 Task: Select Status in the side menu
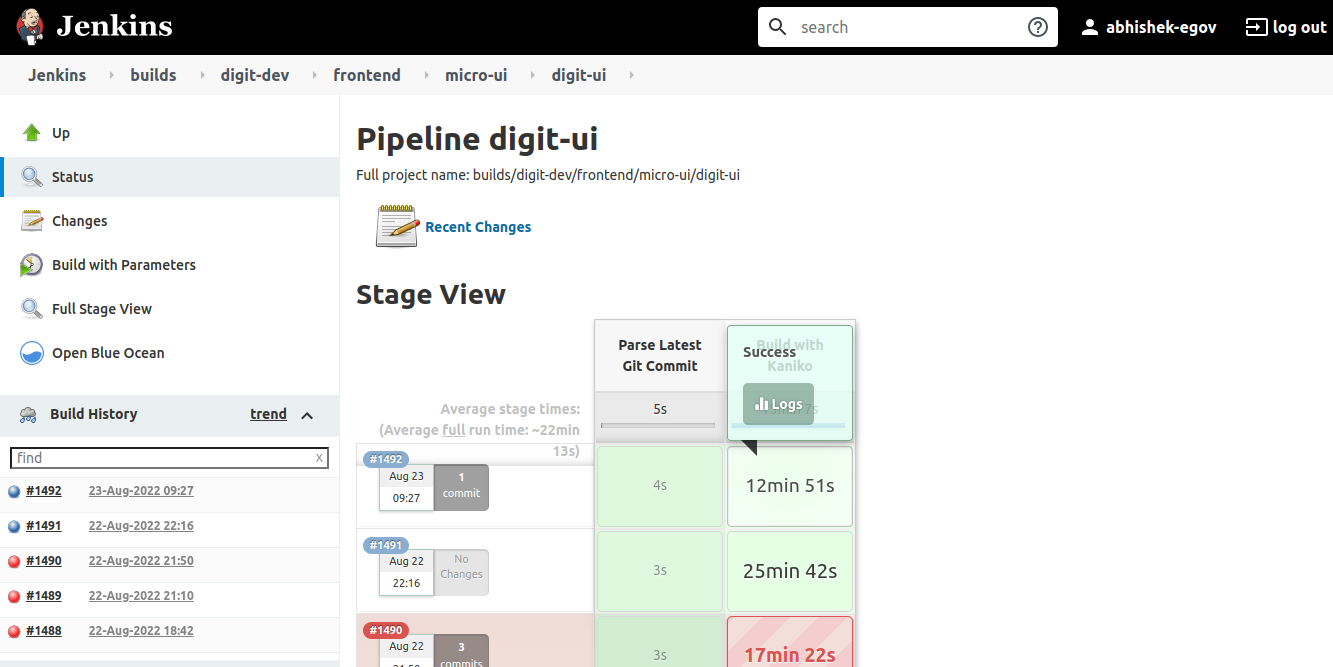coord(72,177)
